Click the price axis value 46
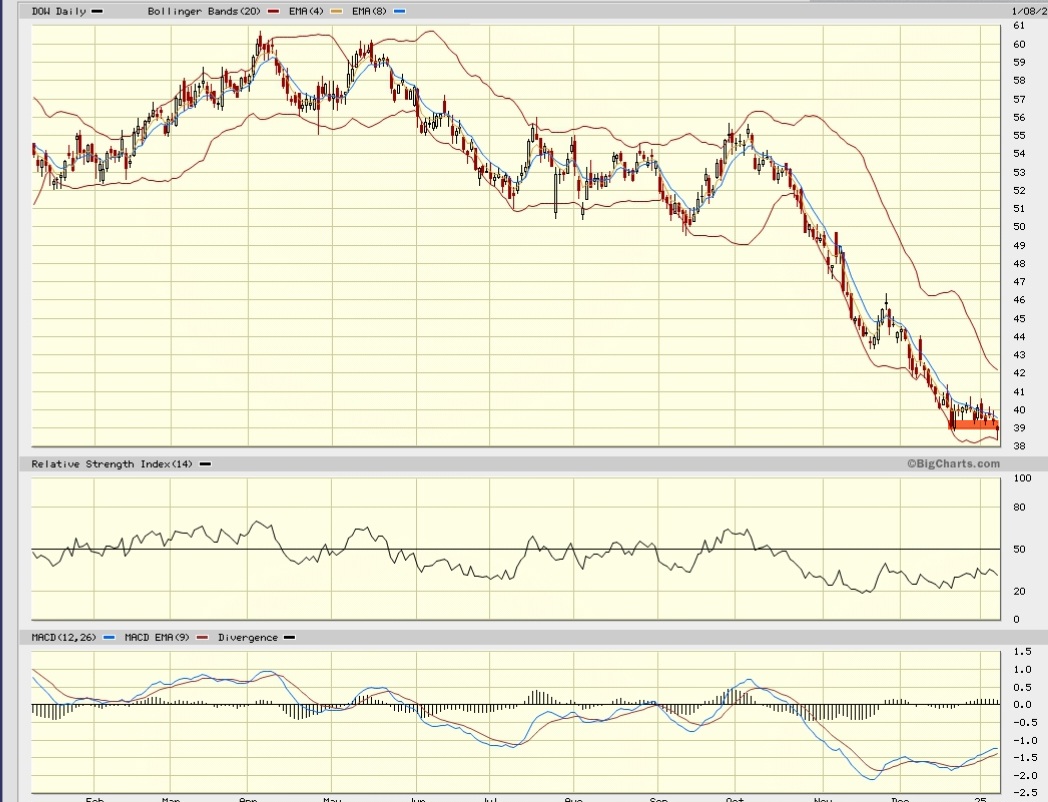The image size is (1048, 802). coord(1019,300)
